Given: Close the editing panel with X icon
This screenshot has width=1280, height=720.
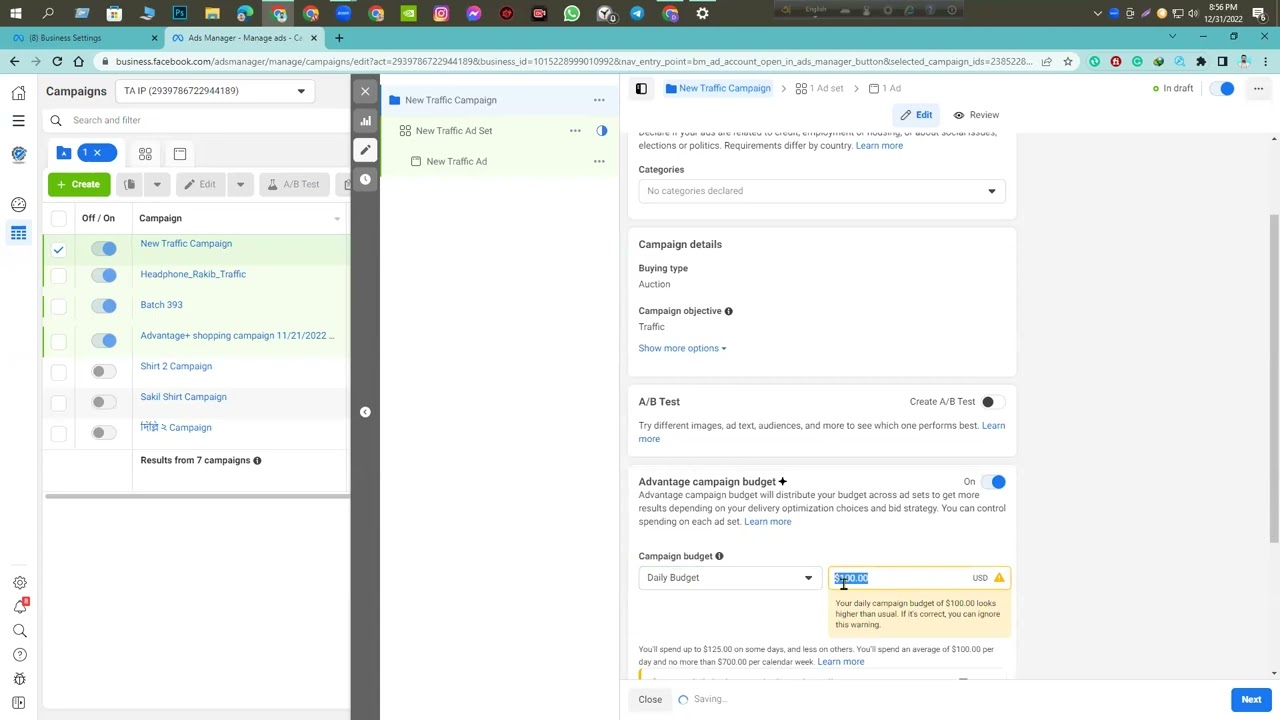Looking at the screenshot, I should coord(365,91).
